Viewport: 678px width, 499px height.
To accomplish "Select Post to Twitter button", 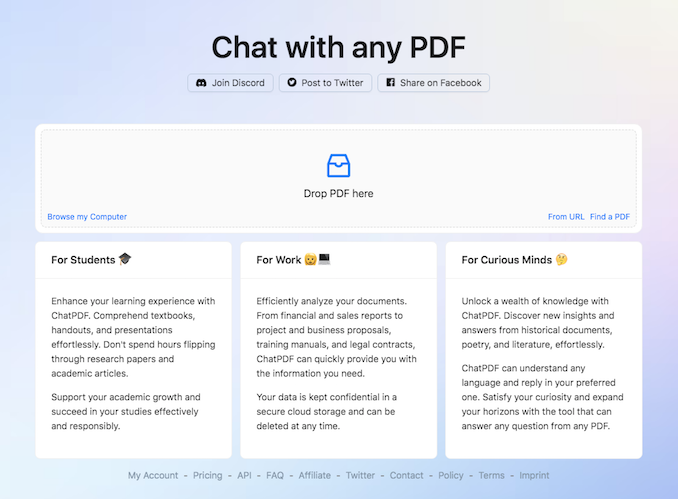I will pos(325,83).
